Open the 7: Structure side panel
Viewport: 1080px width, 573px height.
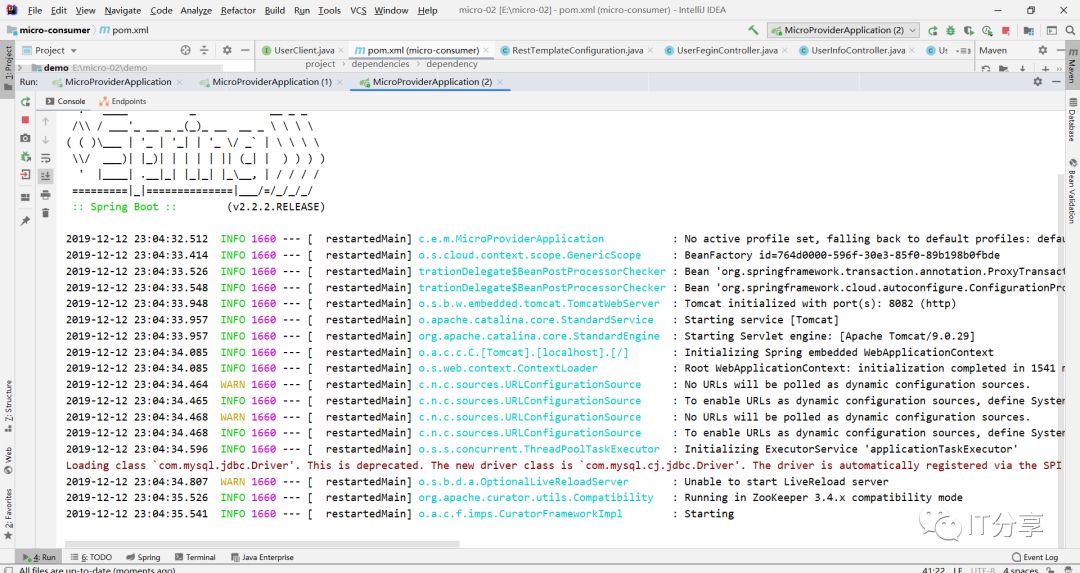click(8, 406)
